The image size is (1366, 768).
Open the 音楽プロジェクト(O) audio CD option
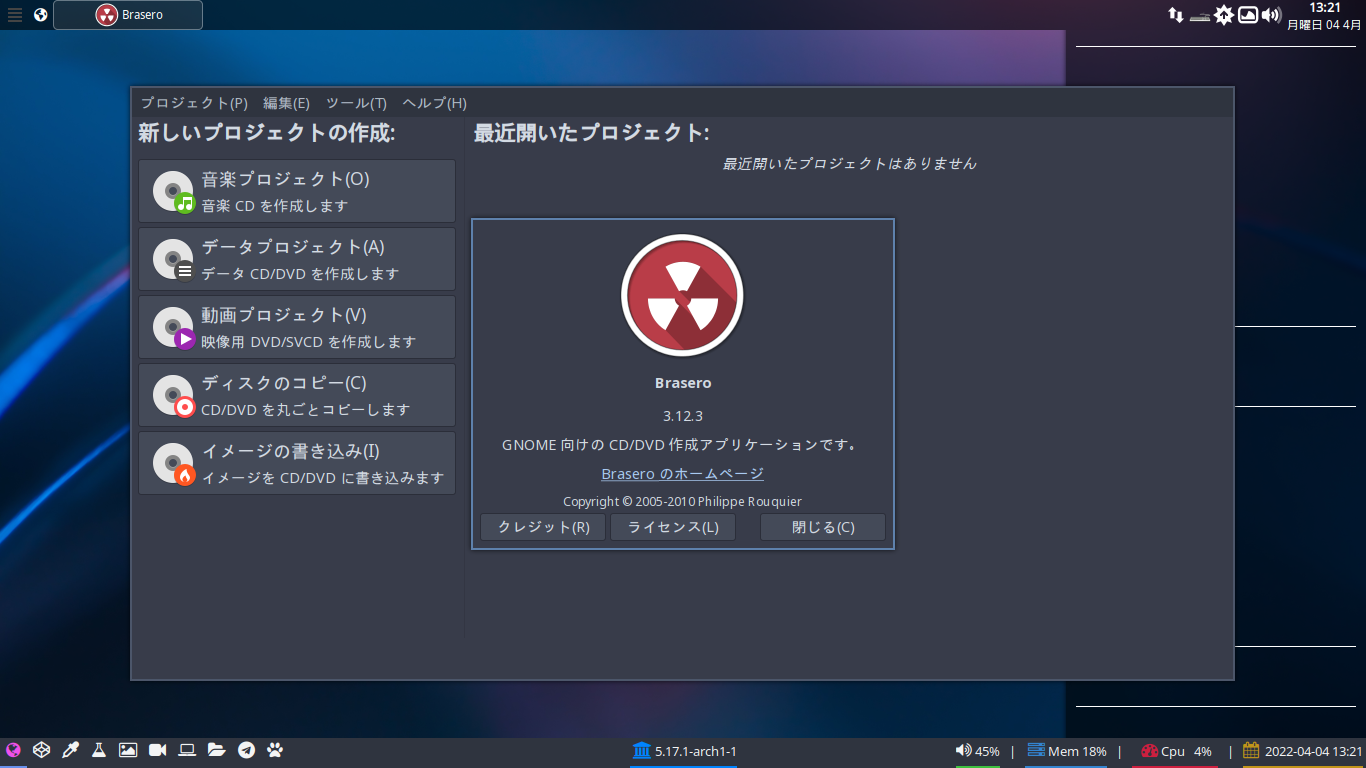(x=297, y=191)
